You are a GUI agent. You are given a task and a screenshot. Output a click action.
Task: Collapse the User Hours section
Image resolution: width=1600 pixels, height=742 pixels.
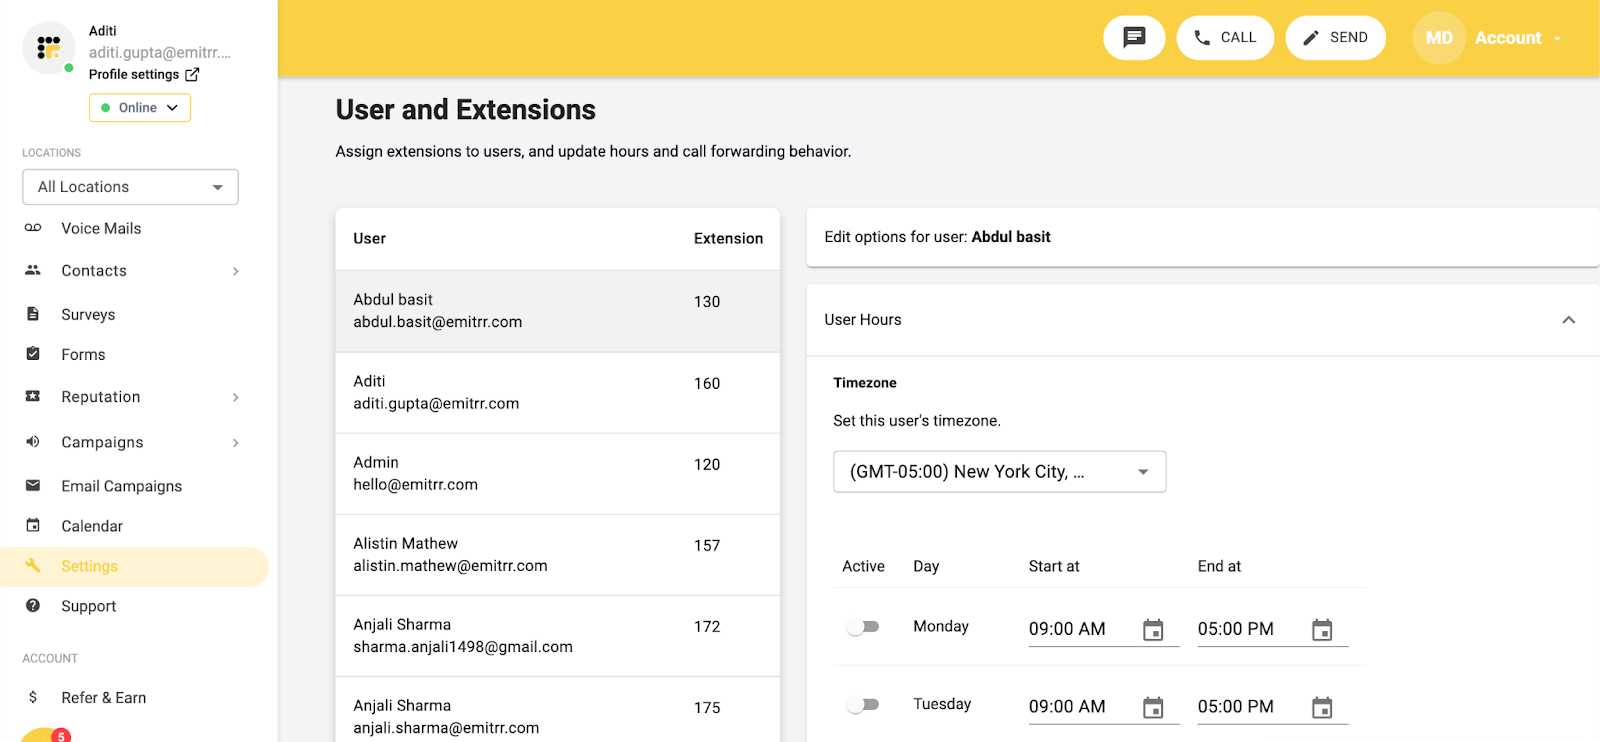[1568, 320]
